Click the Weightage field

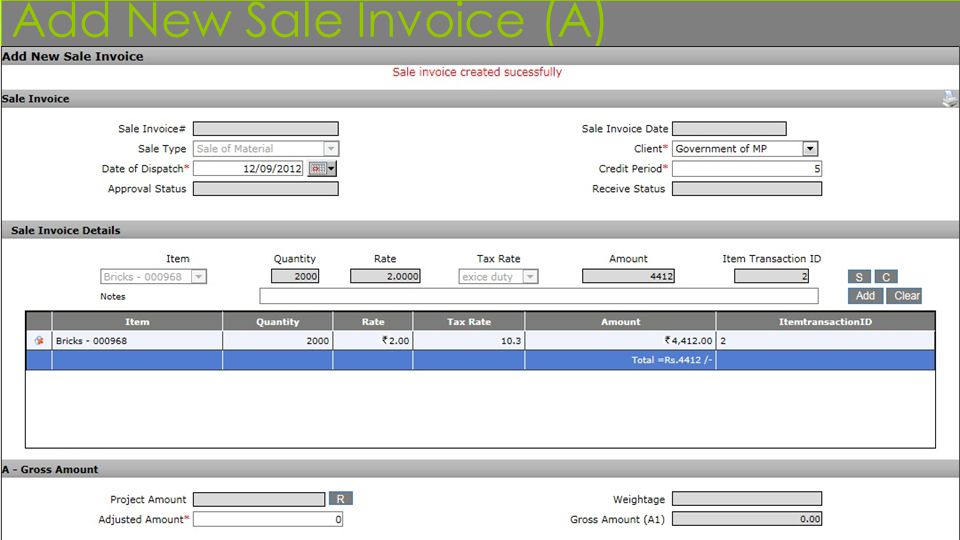click(747, 499)
